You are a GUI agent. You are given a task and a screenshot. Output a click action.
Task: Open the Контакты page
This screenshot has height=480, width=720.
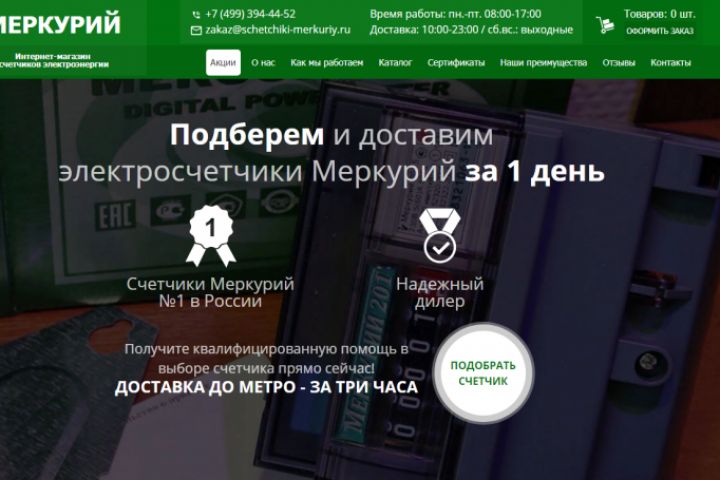(x=671, y=62)
